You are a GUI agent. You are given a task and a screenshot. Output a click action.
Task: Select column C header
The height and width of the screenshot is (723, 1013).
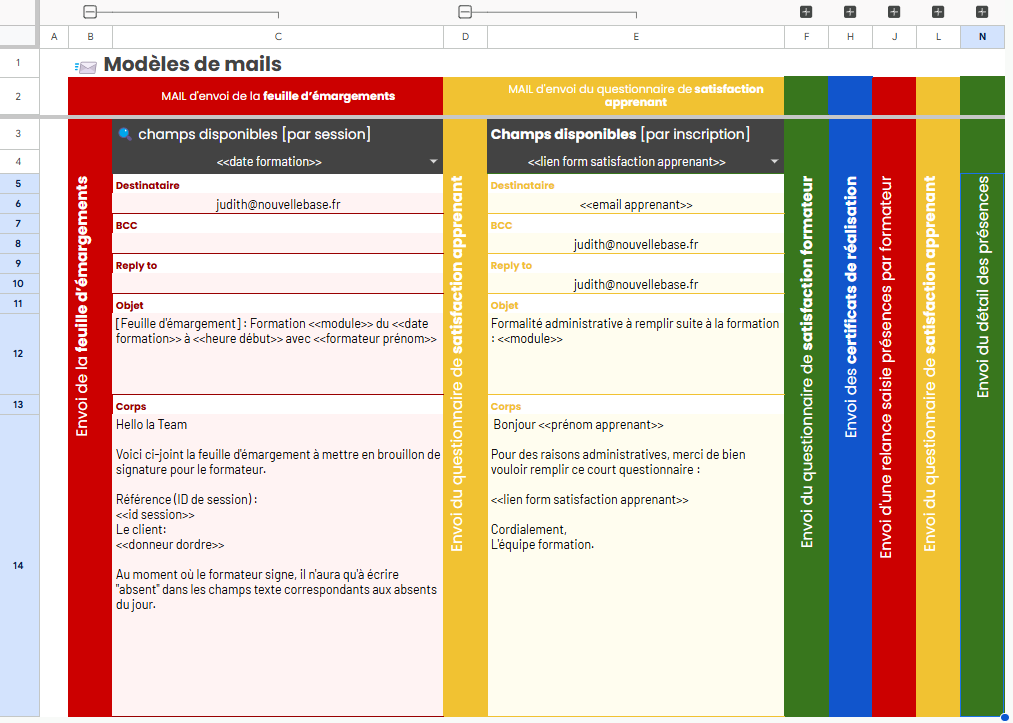coord(278,37)
